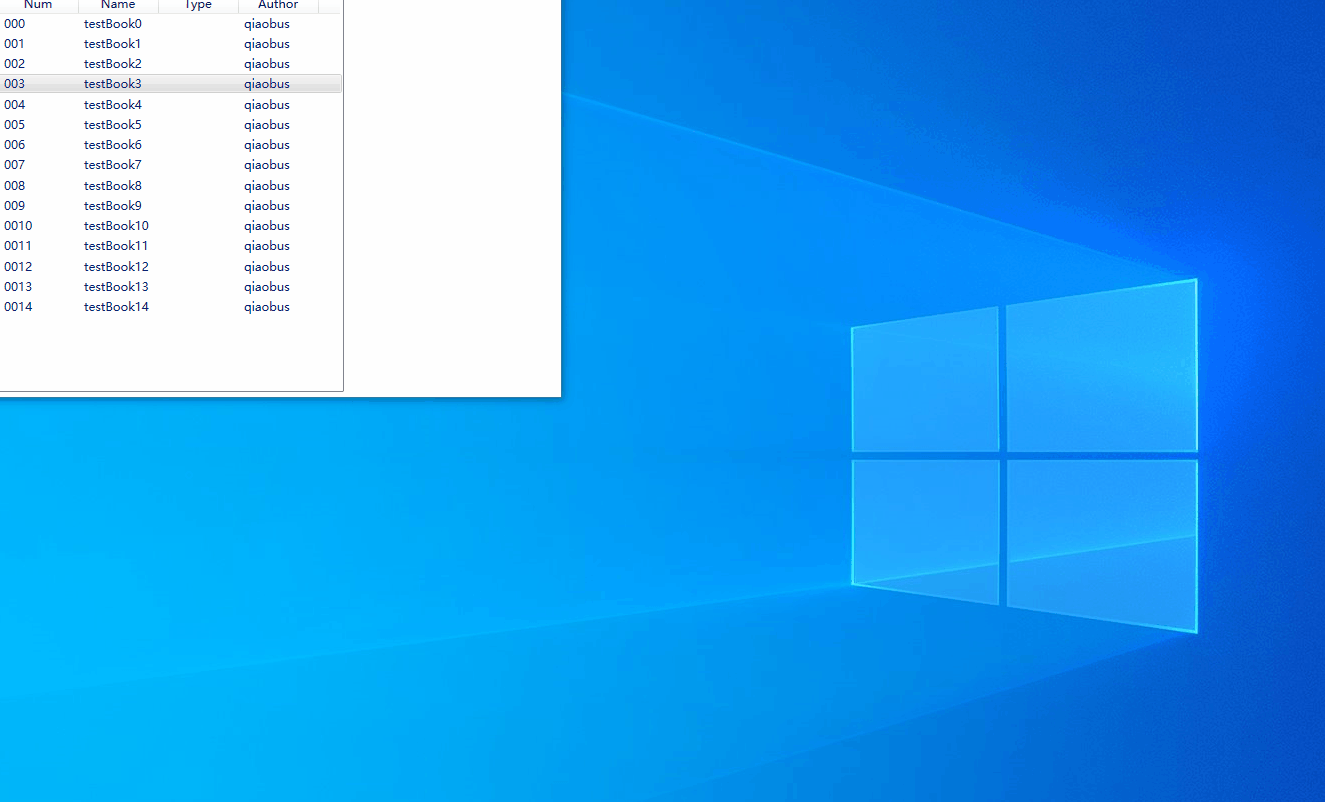Choose testBook10 in the list
The width and height of the screenshot is (1325, 802).
(116, 225)
